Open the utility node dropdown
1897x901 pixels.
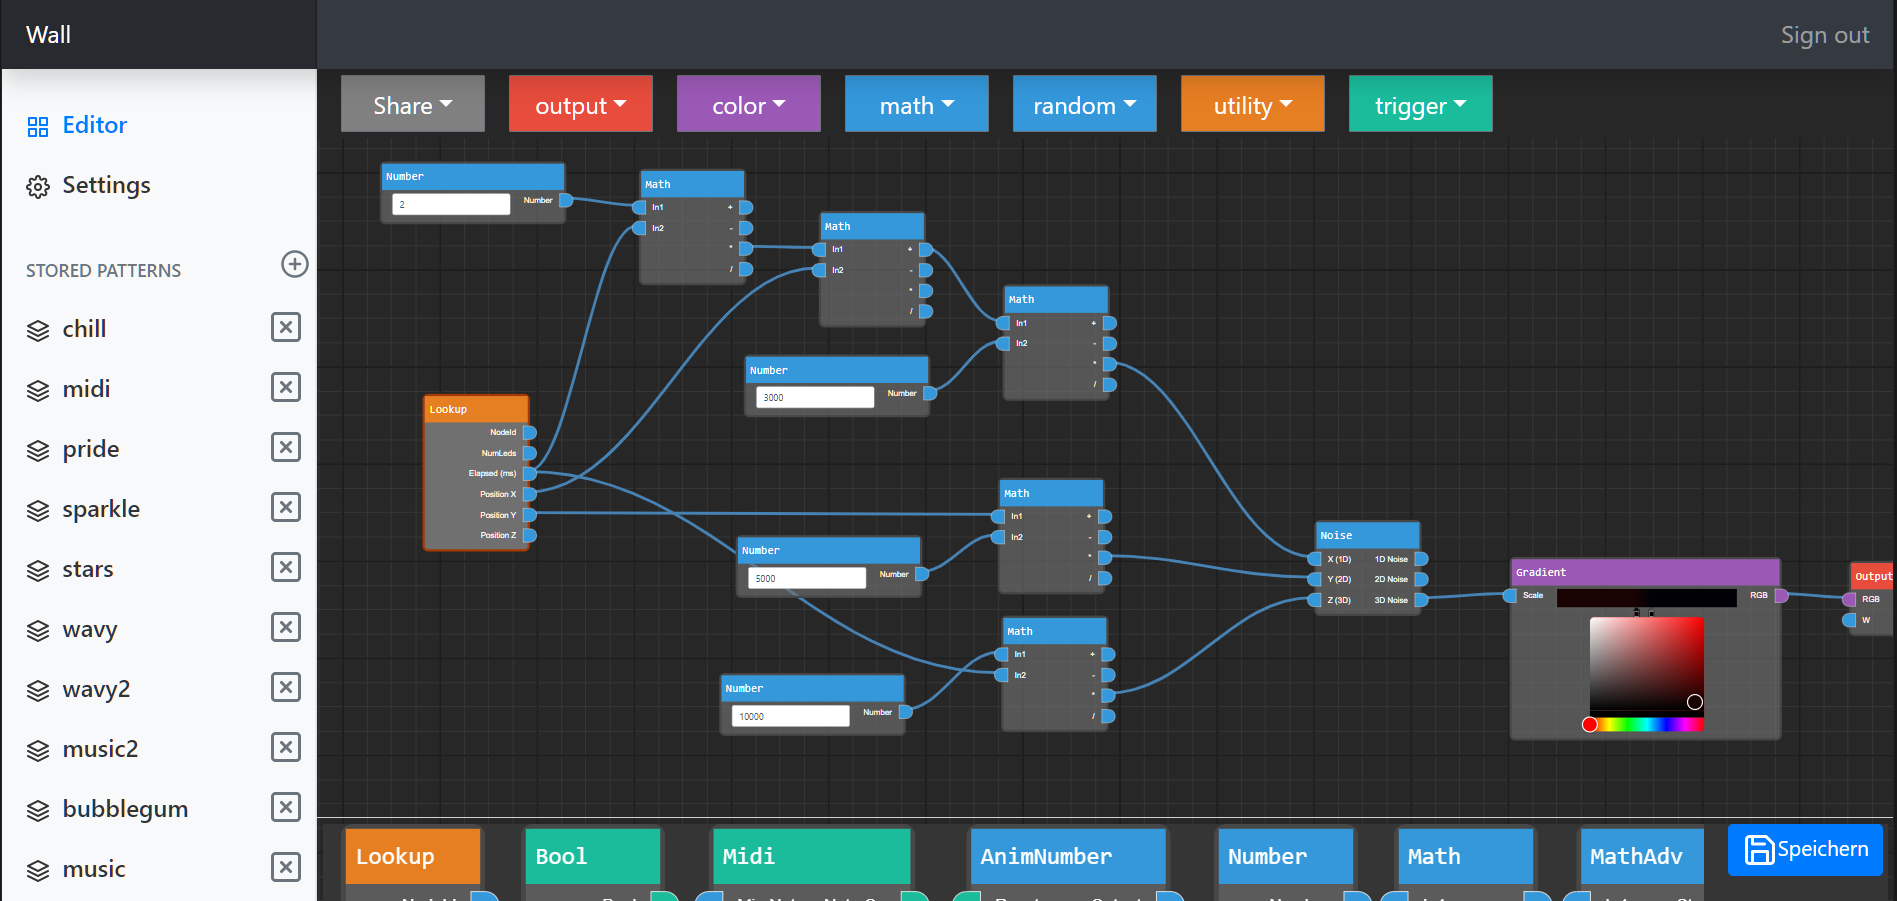(1253, 104)
